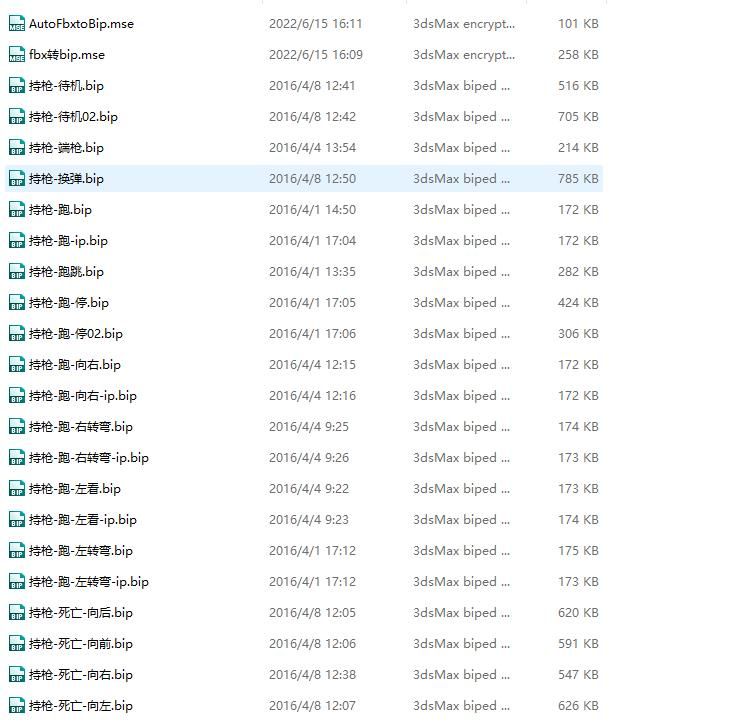The width and height of the screenshot is (752, 725).
Task: Click the BIP icon of 持枪-端枪.bip
Action: [x=16, y=148]
